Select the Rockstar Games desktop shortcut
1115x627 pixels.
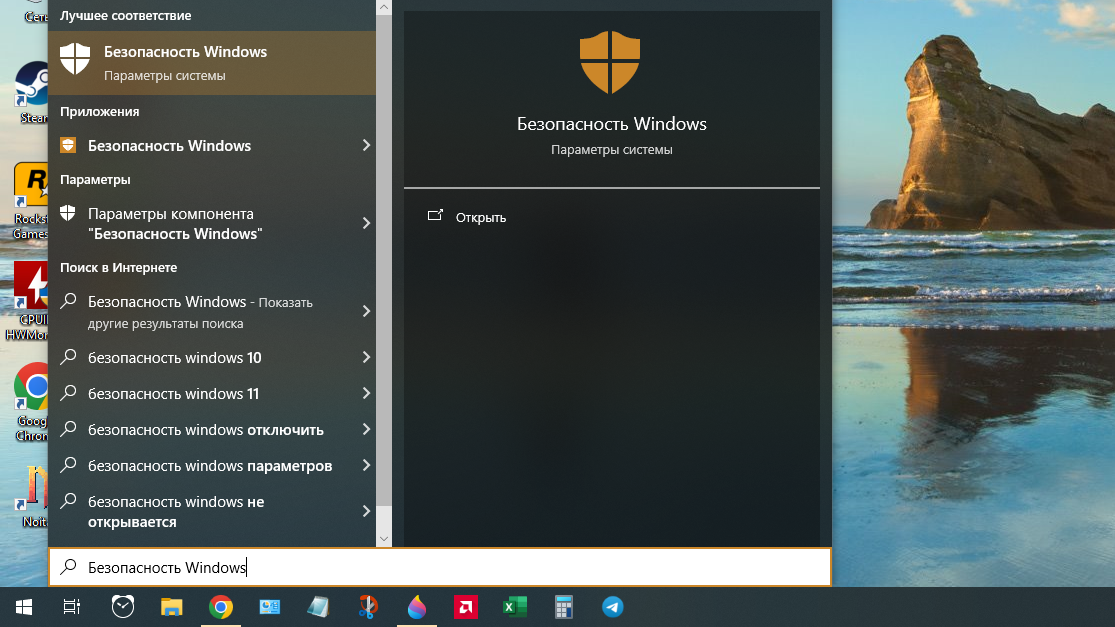point(31,202)
